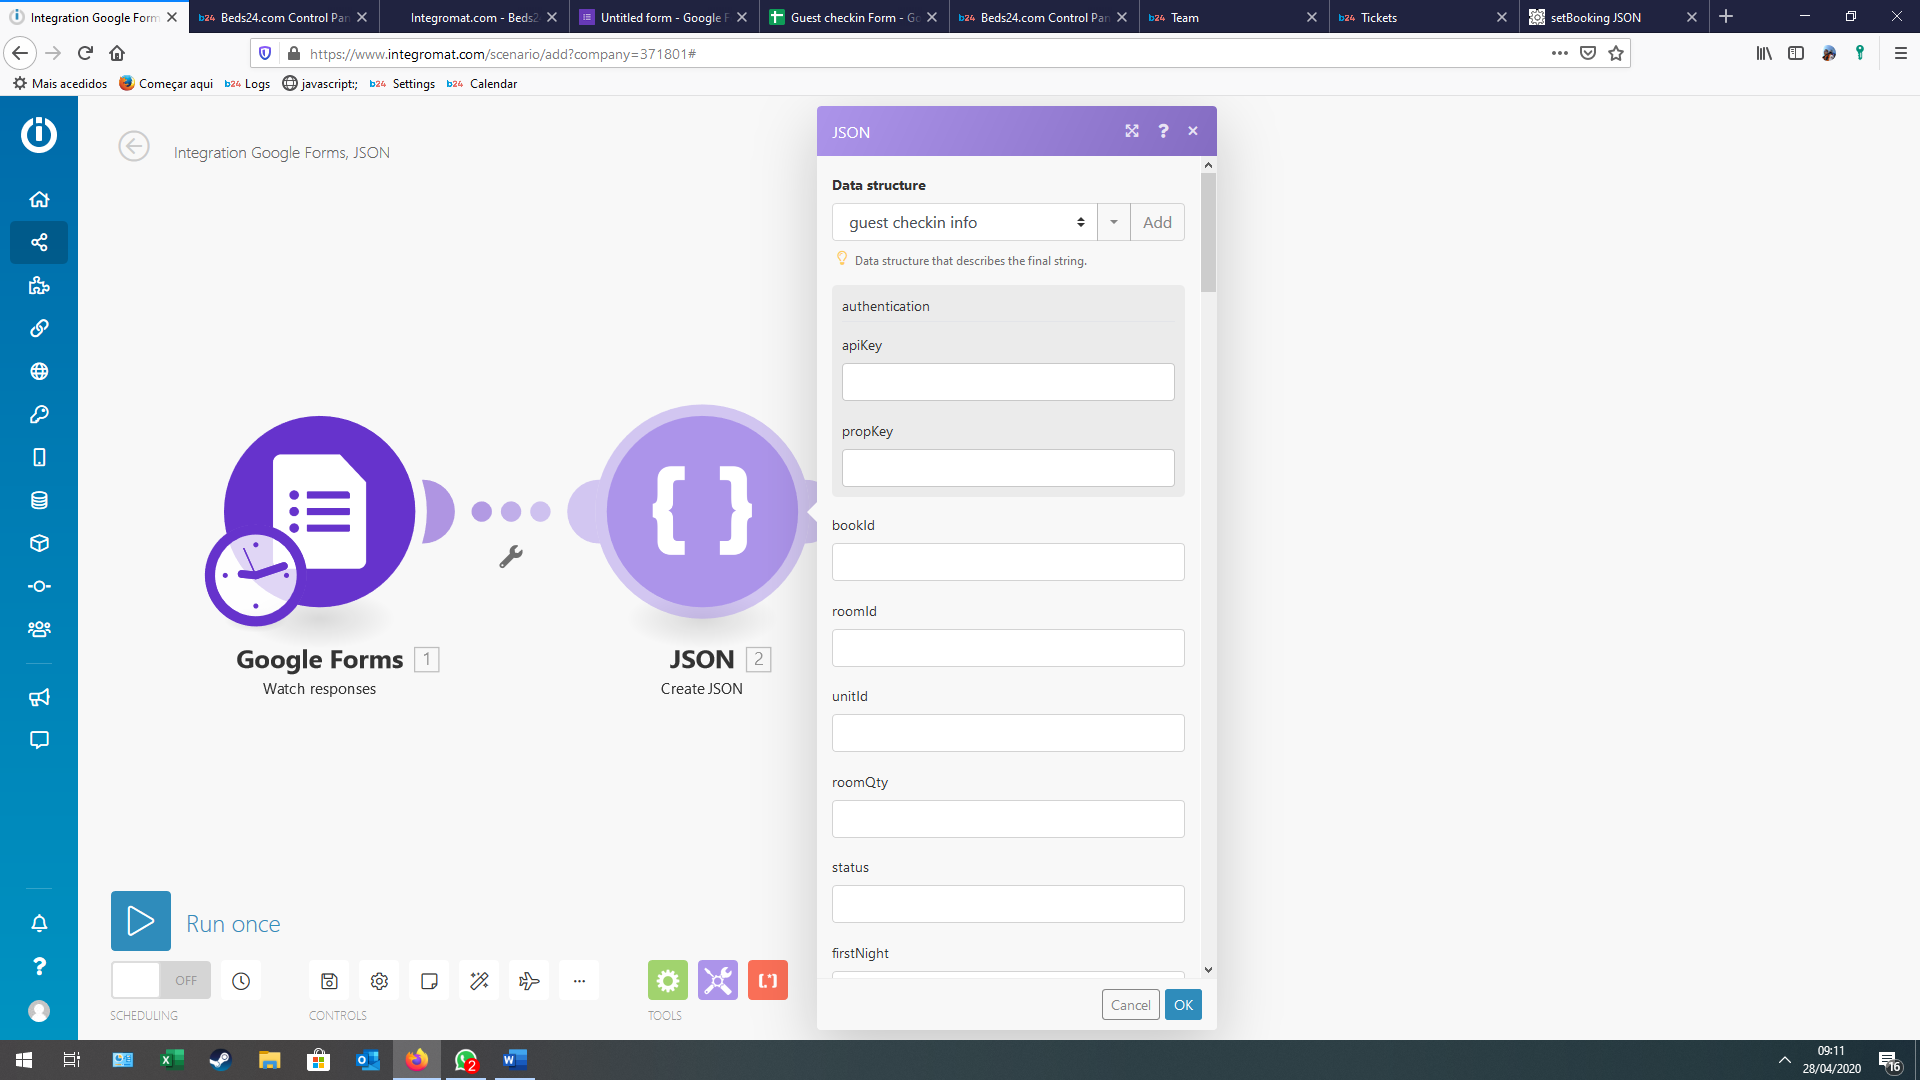Open Connections link icon in sidebar
1920x1080 pixels.
pyautogui.click(x=39, y=328)
